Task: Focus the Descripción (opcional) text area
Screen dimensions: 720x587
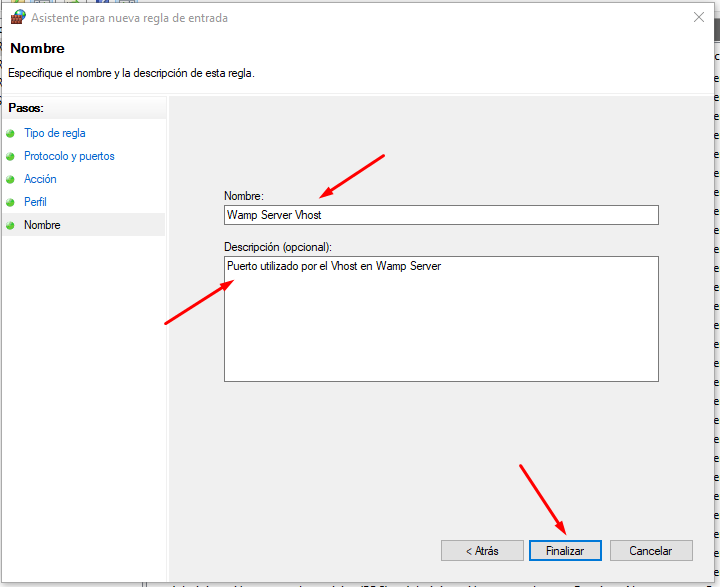Action: pyautogui.click(x=441, y=318)
